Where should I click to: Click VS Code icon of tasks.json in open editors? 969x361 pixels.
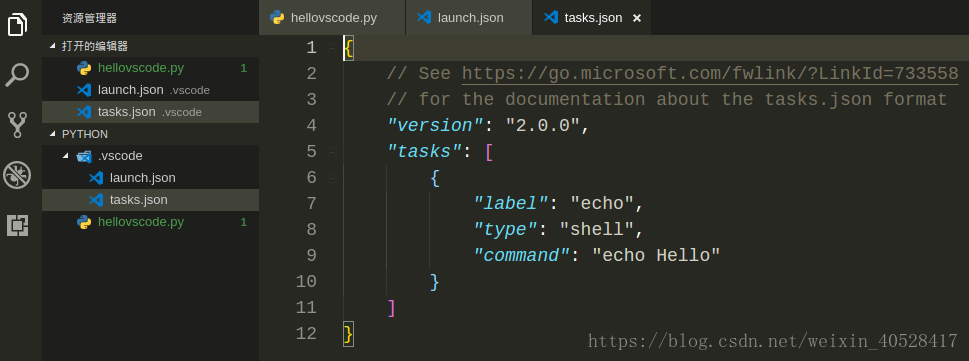tap(84, 112)
